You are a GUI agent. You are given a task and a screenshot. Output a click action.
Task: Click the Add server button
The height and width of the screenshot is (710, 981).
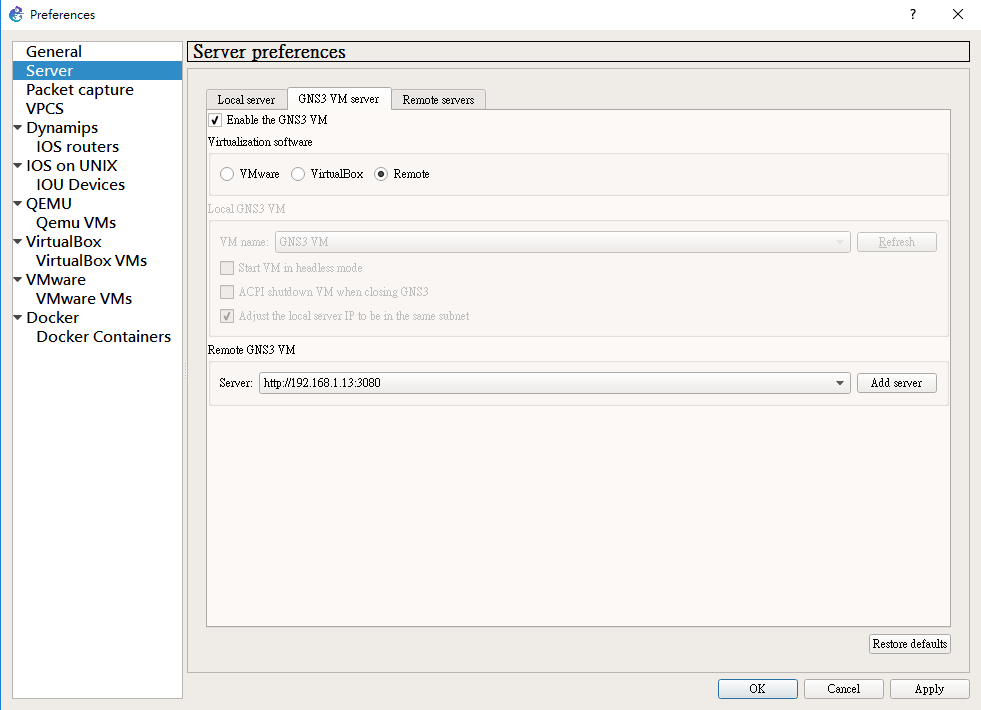pos(897,383)
